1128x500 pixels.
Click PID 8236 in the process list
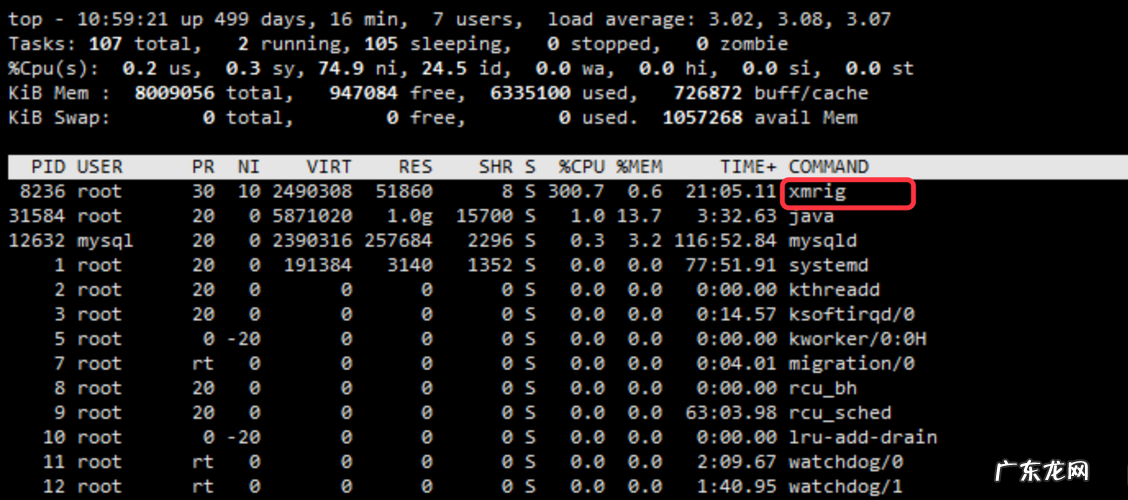click(42, 191)
